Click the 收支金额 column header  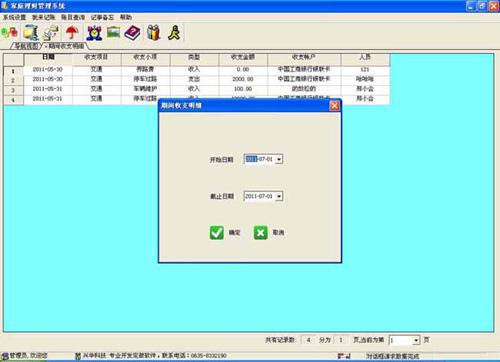click(x=243, y=57)
